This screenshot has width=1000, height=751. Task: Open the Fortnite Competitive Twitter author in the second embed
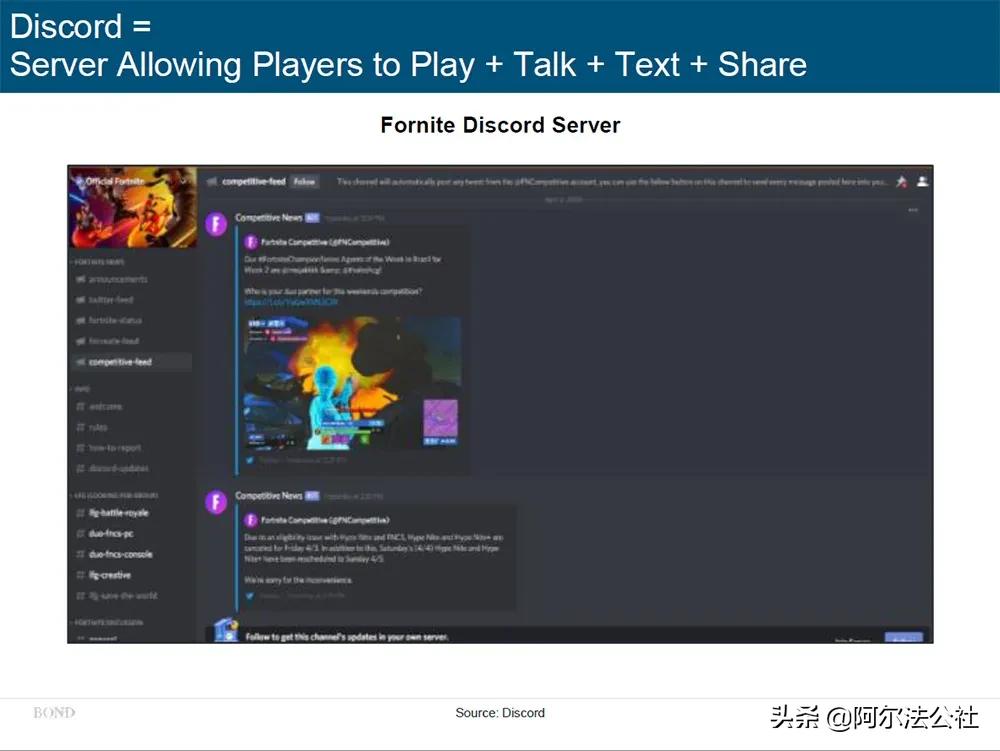point(325,520)
